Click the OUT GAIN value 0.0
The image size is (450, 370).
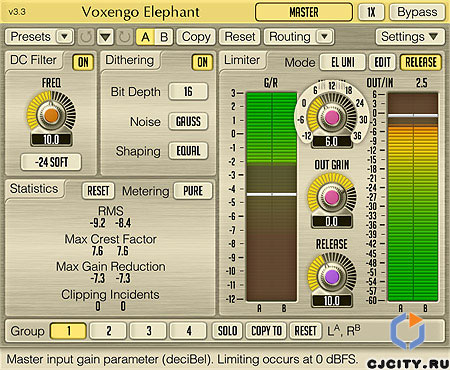tap(332, 221)
